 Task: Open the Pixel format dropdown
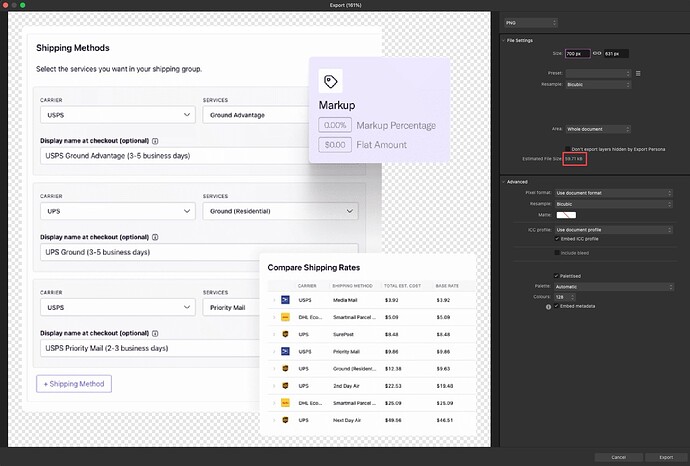(x=613, y=193)
